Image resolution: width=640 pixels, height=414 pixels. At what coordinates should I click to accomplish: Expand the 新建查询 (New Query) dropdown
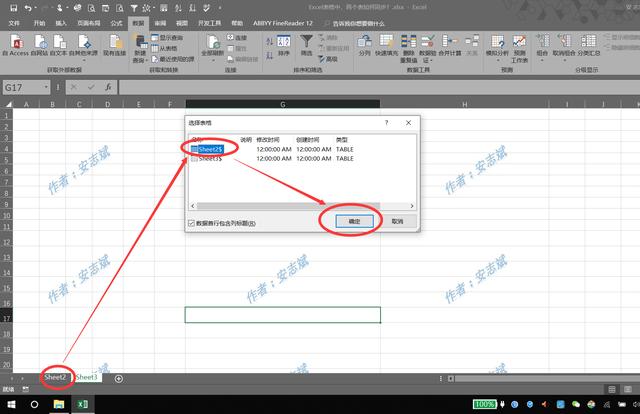[x=147, y=60]
